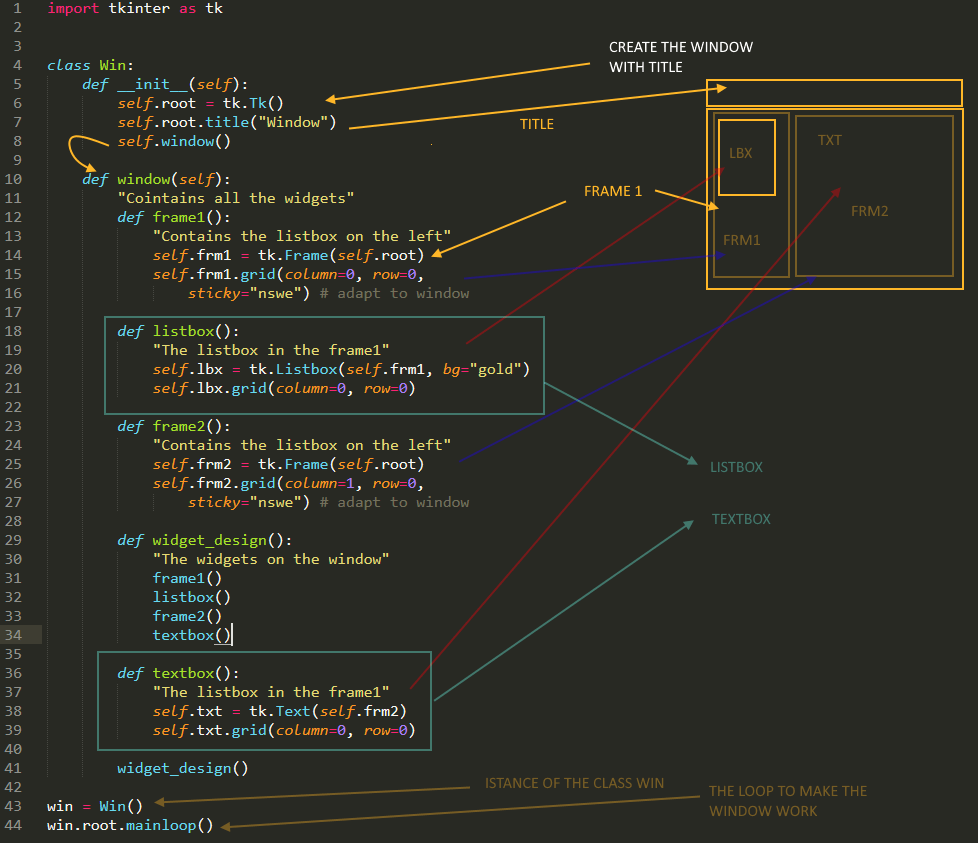Click the win = Win() statement
This screenshot has width=978, height=843.
click(94, 806)
